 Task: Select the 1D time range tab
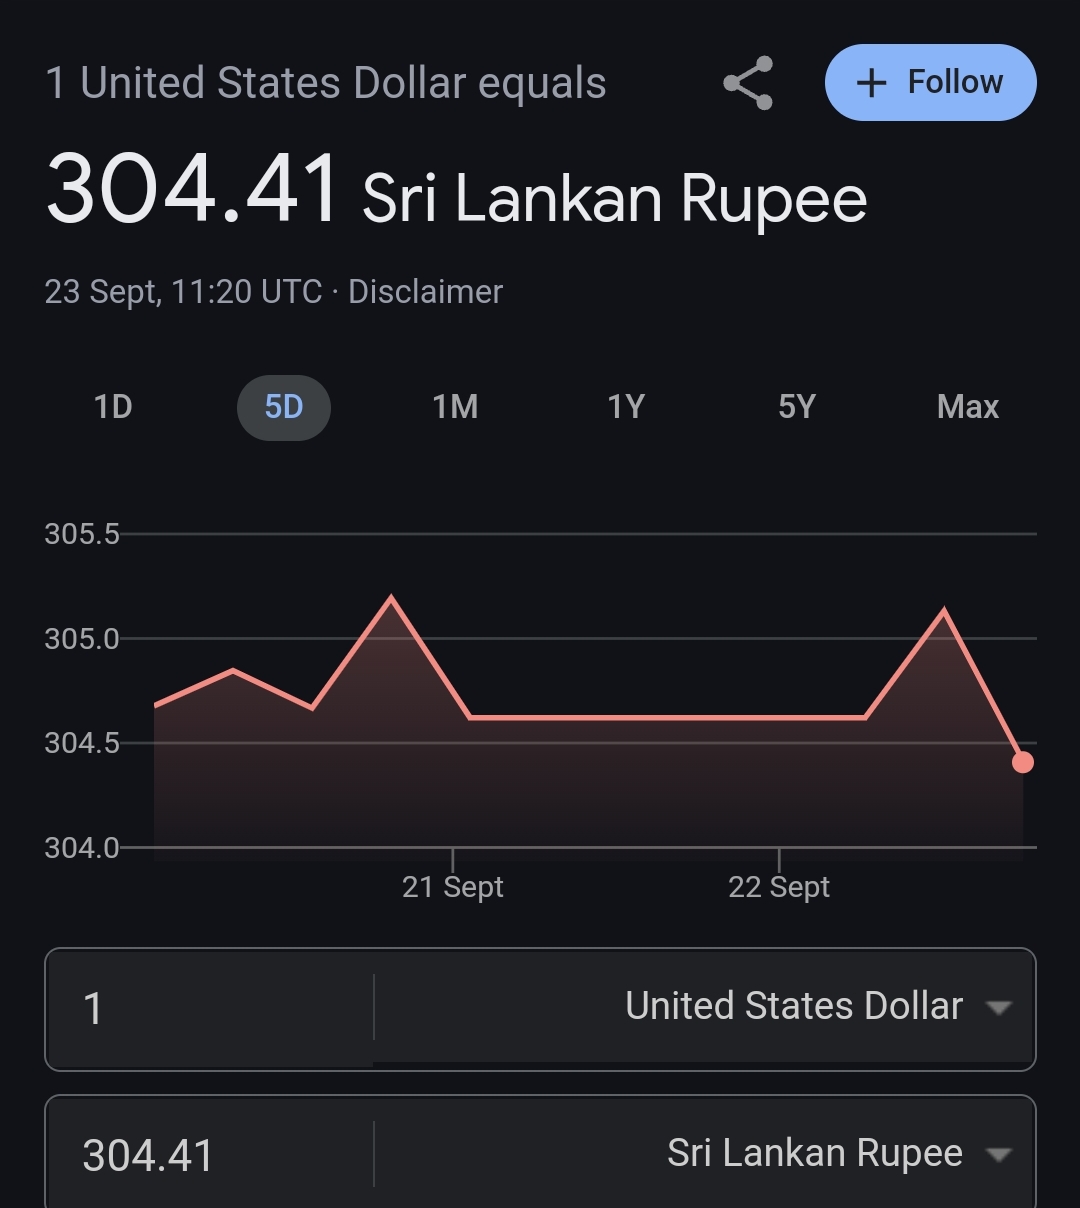113,407
